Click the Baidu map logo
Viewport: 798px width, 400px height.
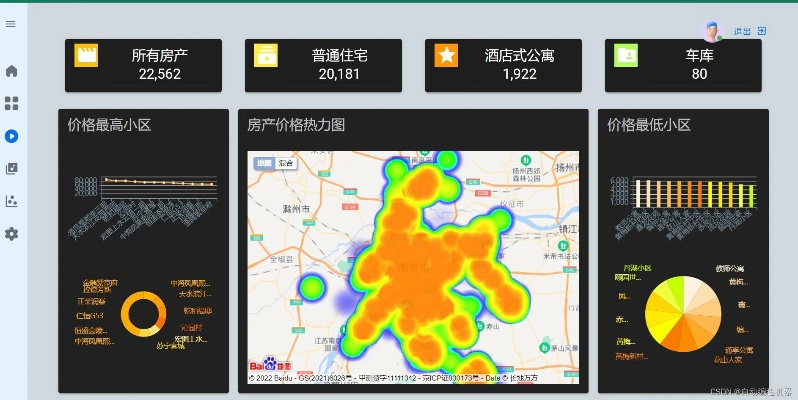(x=270, y=364)
